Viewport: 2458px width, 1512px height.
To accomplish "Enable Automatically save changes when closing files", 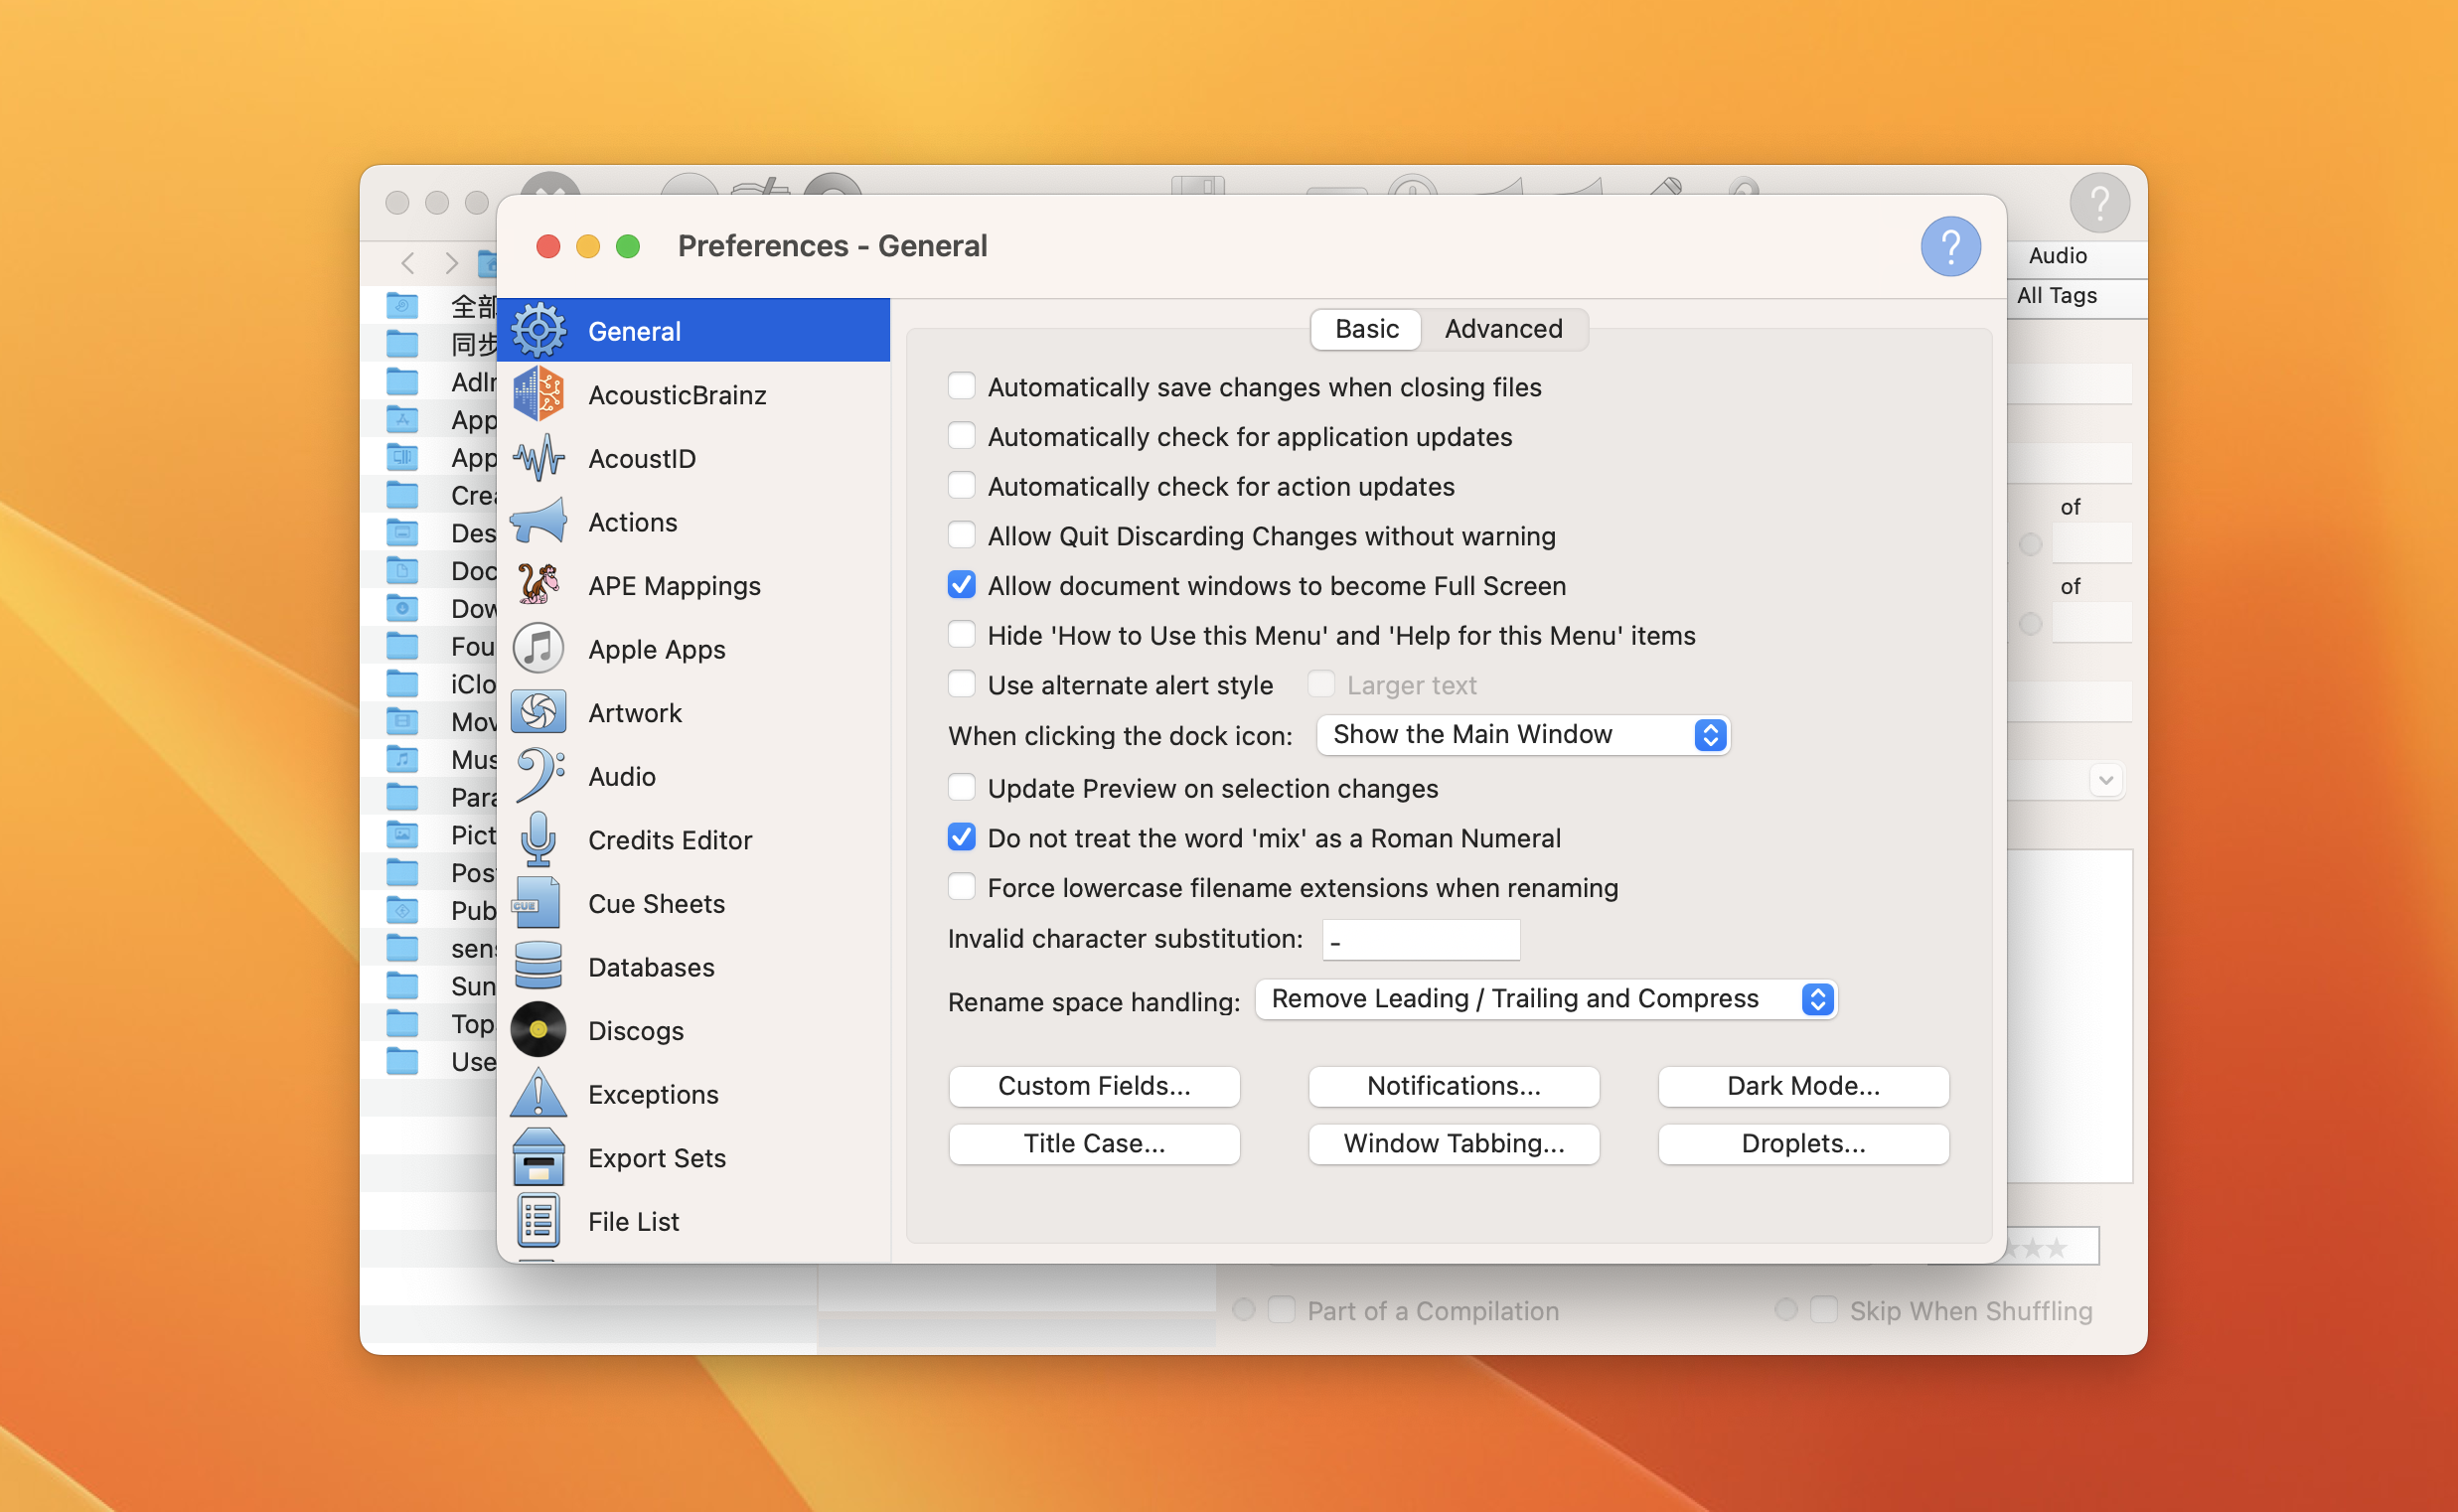I will 962,388.
